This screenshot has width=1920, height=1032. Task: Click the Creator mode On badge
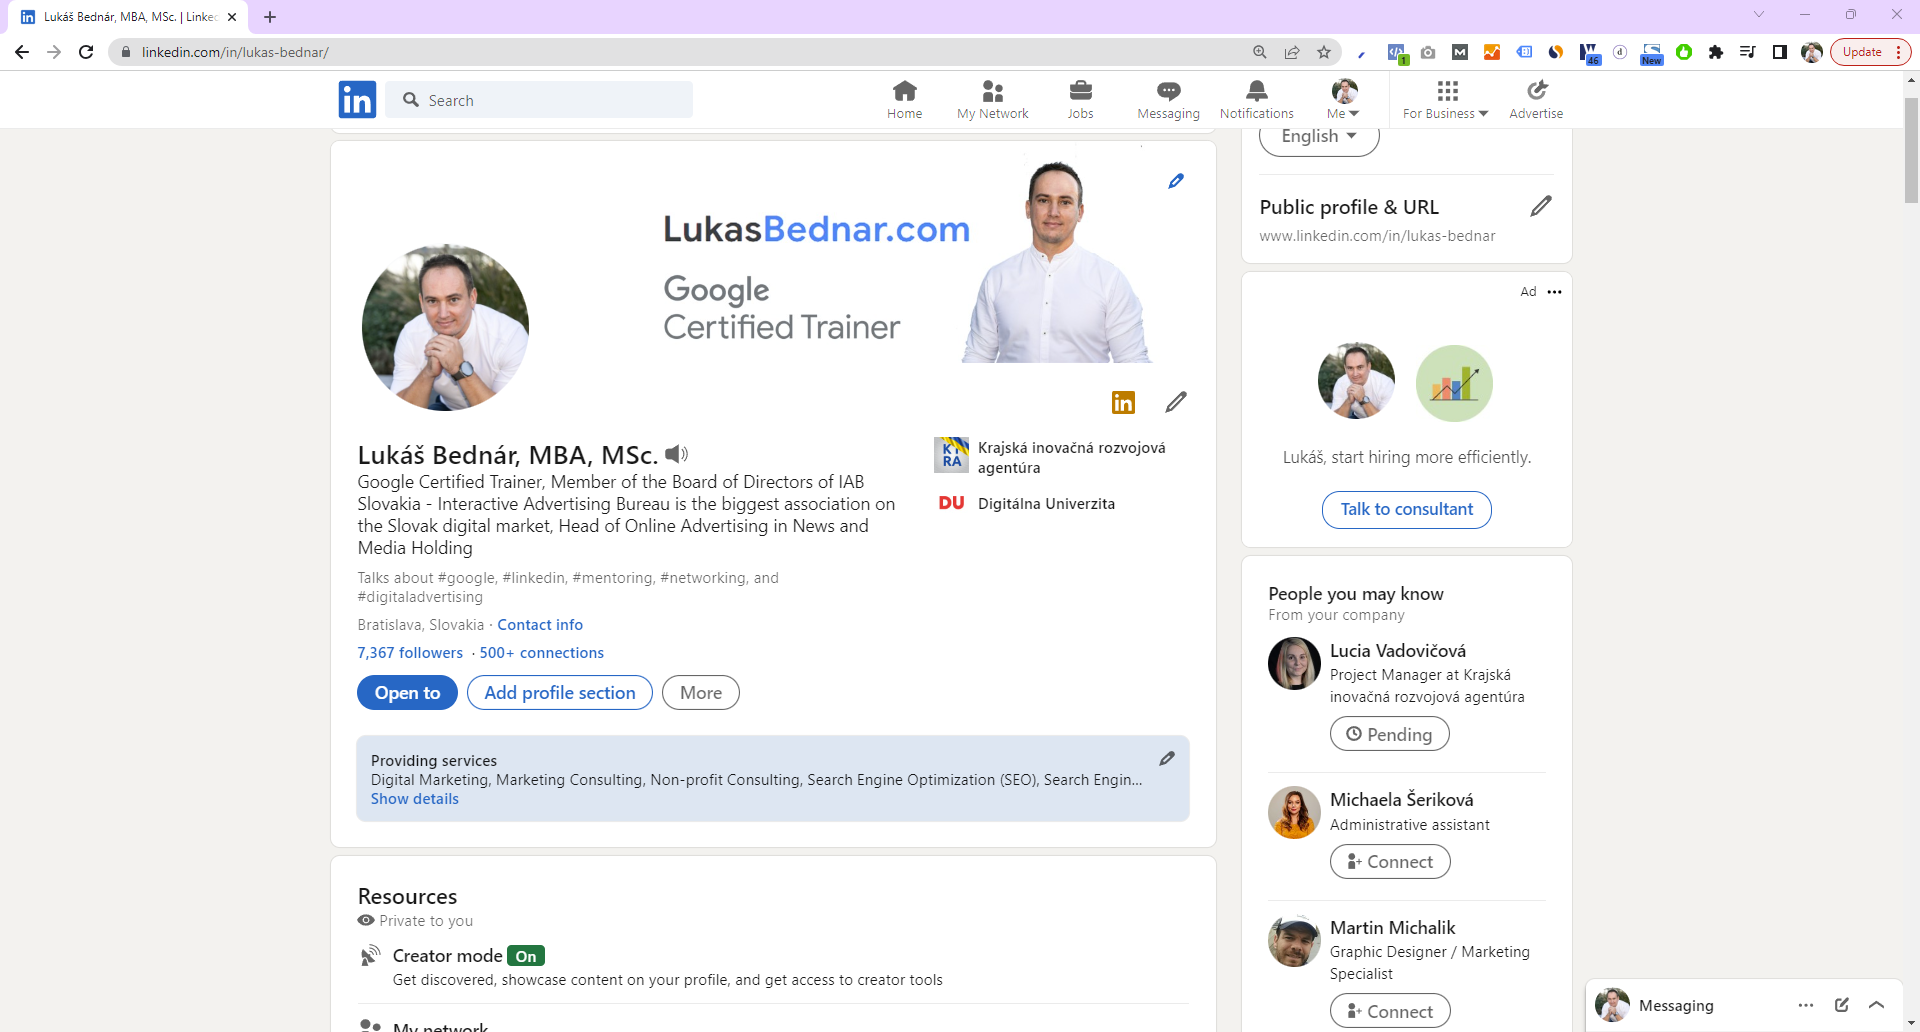click(526, 956)
